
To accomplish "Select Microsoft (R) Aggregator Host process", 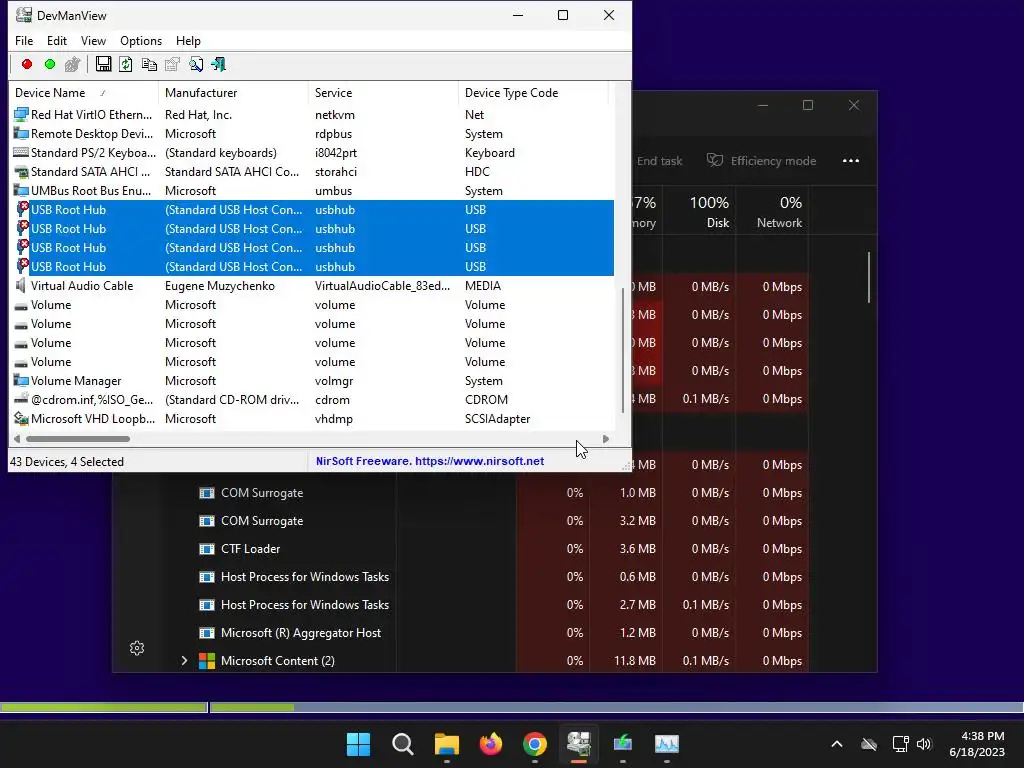I will coord(301,633).
